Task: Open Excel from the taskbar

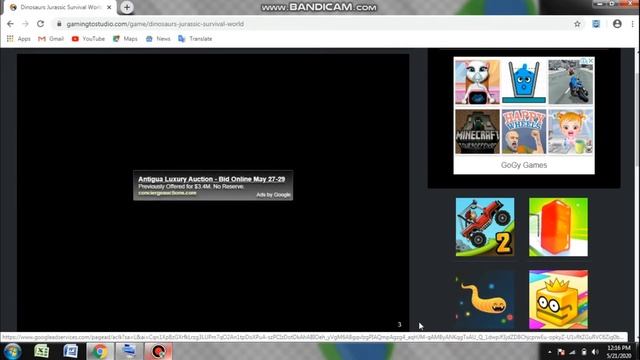Action: (42, 351)
